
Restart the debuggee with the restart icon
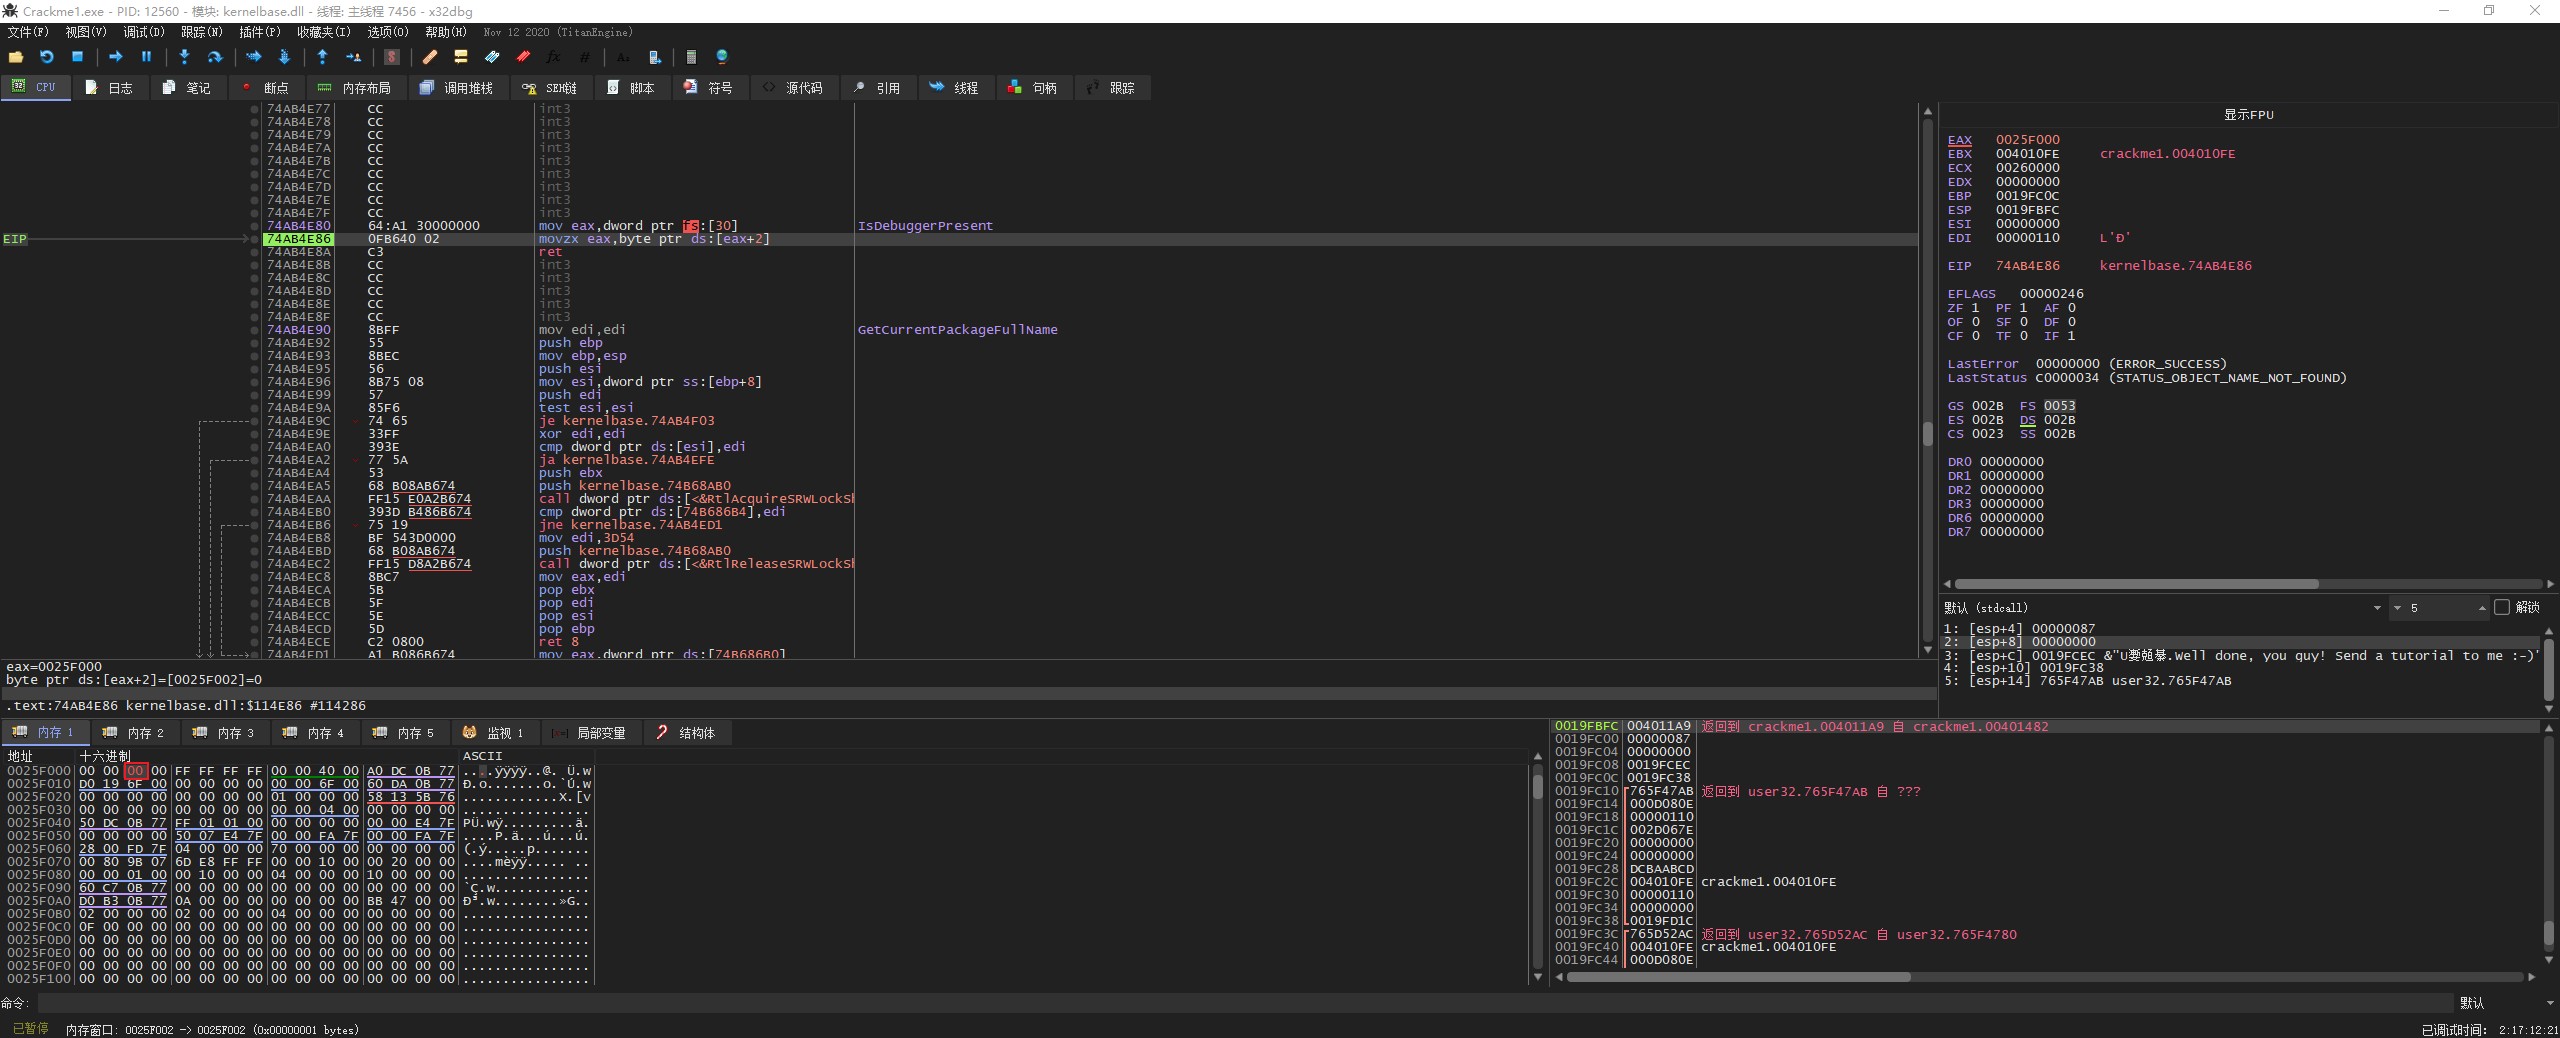[x=46, y=57]
